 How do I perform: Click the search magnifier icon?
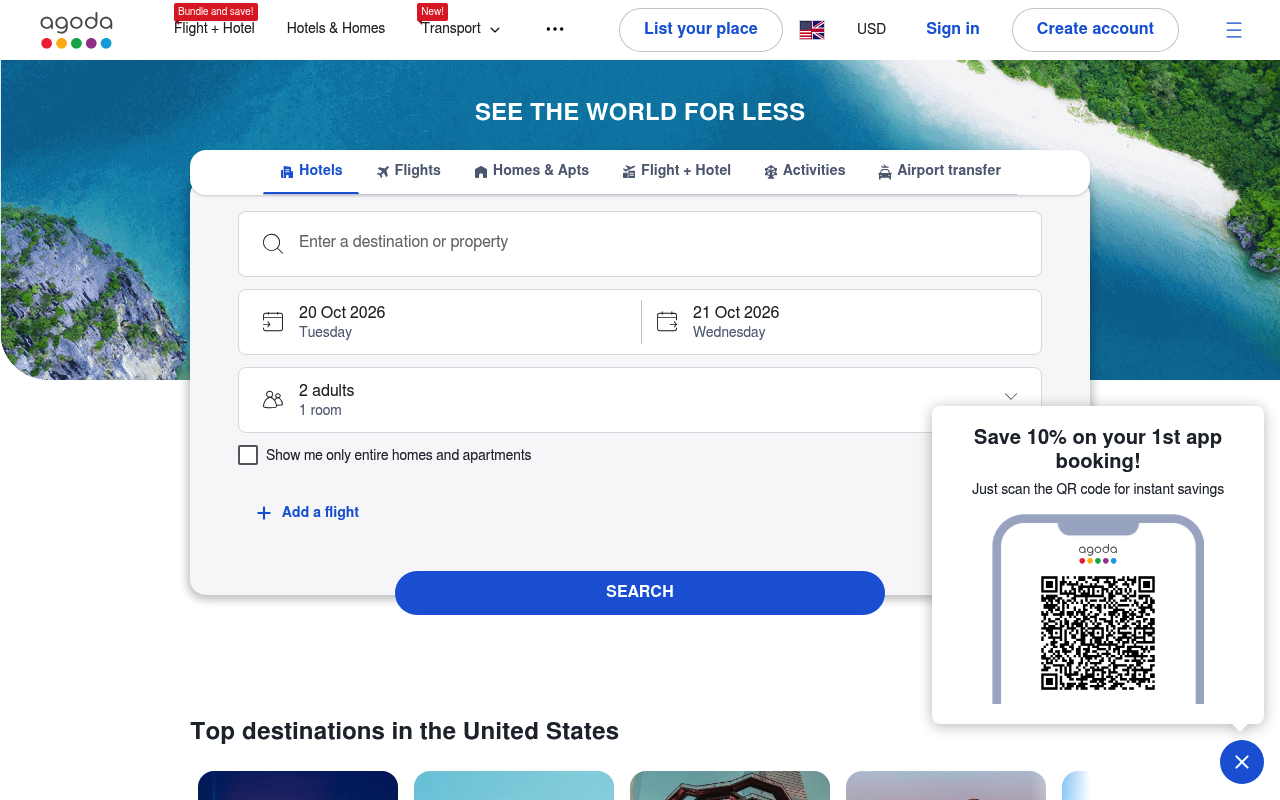[273, 244]
